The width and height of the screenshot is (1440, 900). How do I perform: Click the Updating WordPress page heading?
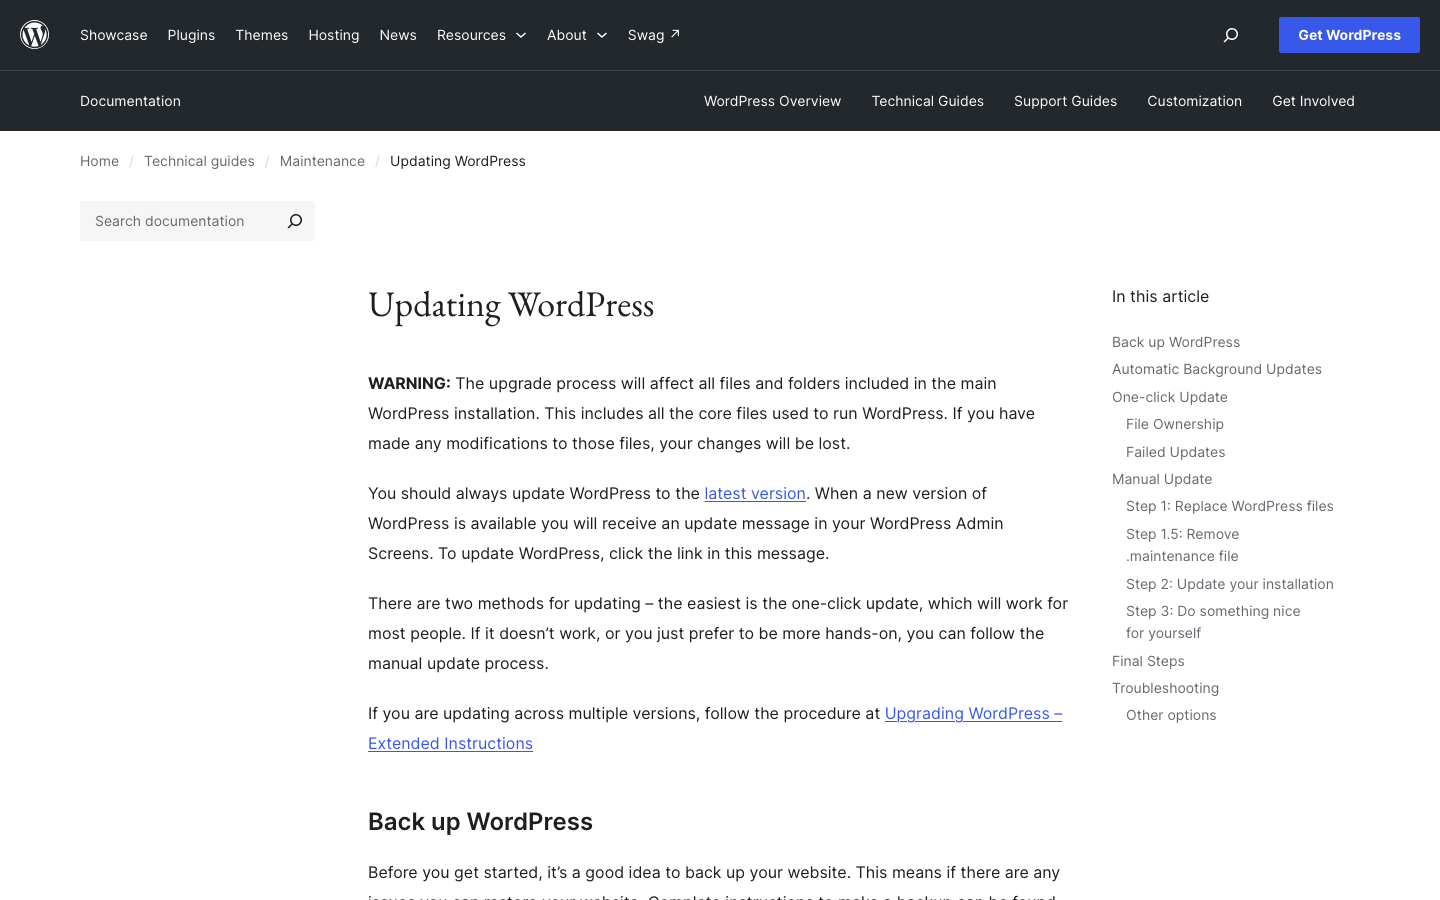pyautogui.click(x=511, y=305)
